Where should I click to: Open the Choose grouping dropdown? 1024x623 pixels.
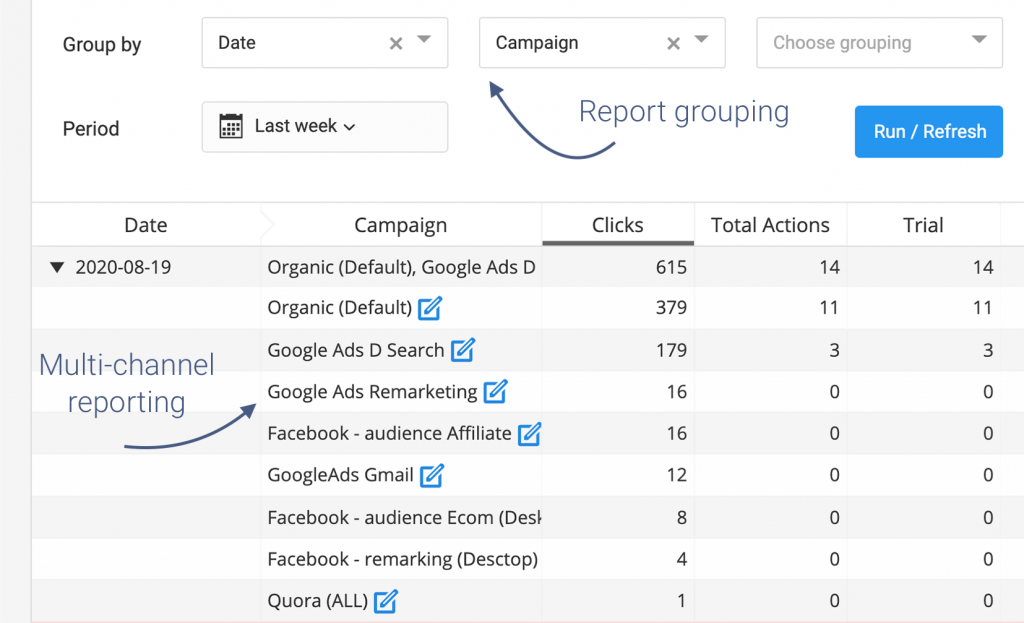pyautogui.click(x=878, y=43)
